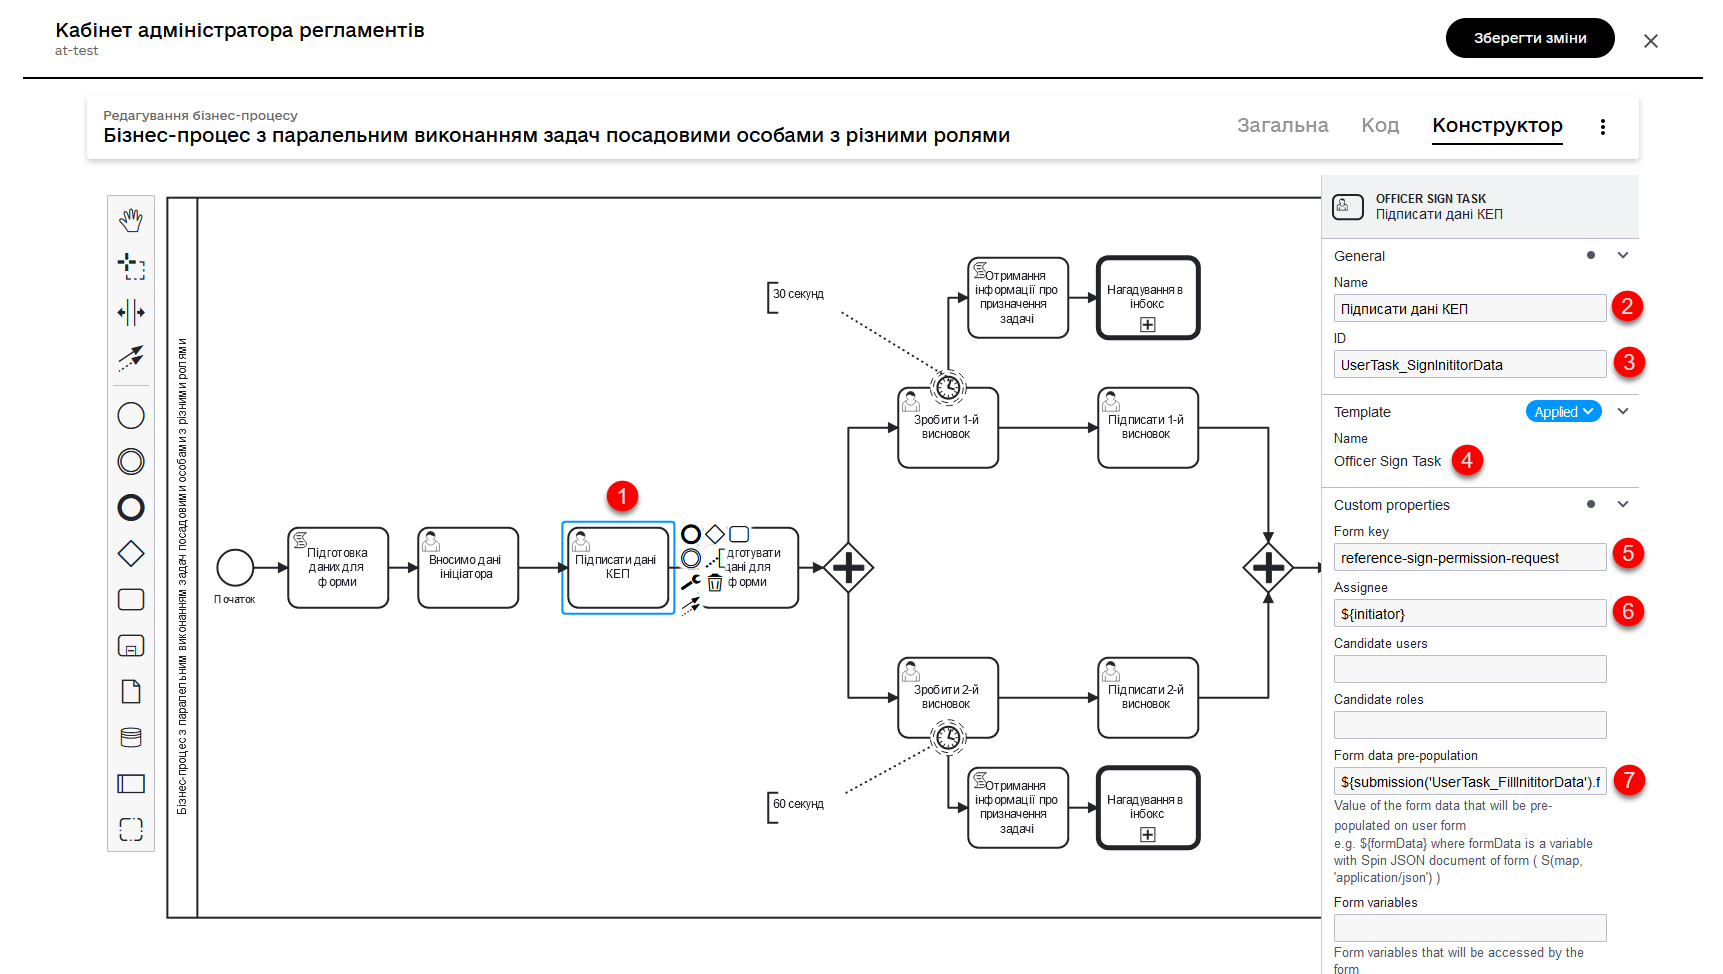Image resolution: width=1723 pixels, height=974 pixels.
Task: Select the joining parallel gateway diamond
Action: 1268,568
